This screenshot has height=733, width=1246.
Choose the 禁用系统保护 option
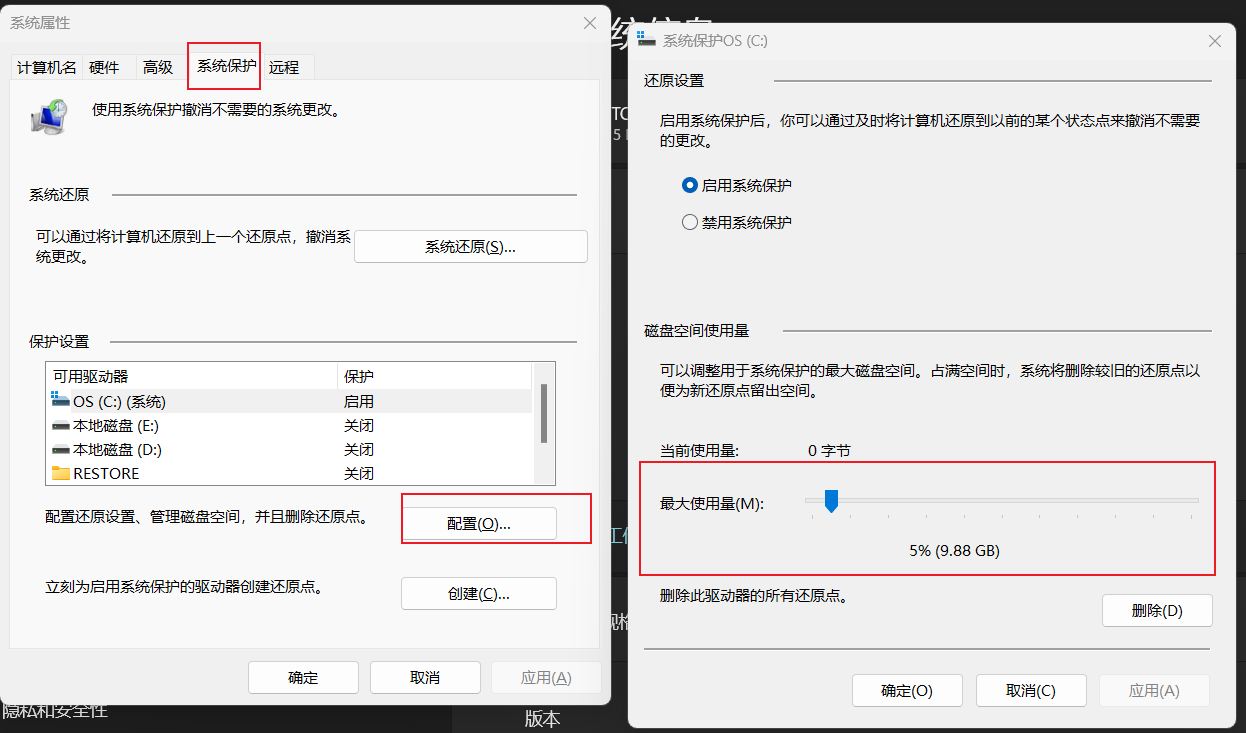click(x=690, y=222)
